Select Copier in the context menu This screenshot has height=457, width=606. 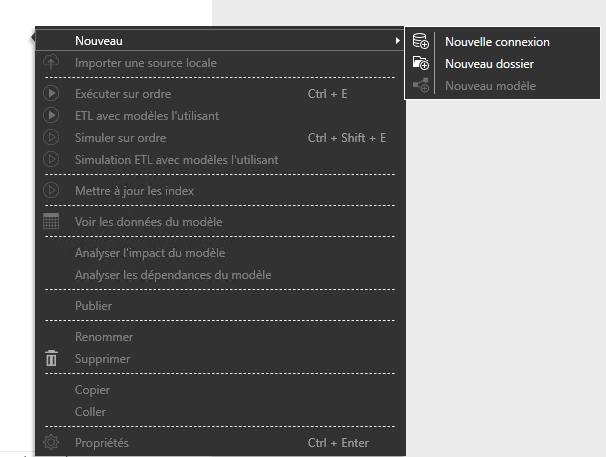[x=92, y=390]
